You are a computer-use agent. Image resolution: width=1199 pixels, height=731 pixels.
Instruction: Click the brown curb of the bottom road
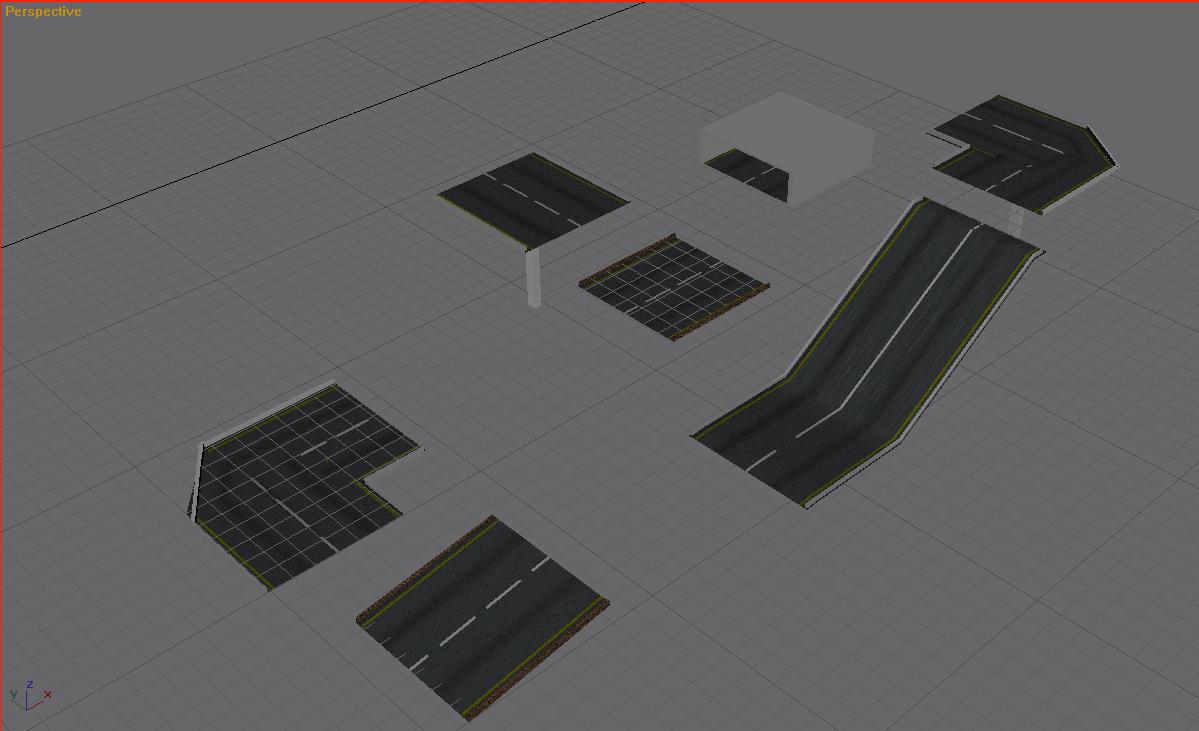tap(428, 568)
